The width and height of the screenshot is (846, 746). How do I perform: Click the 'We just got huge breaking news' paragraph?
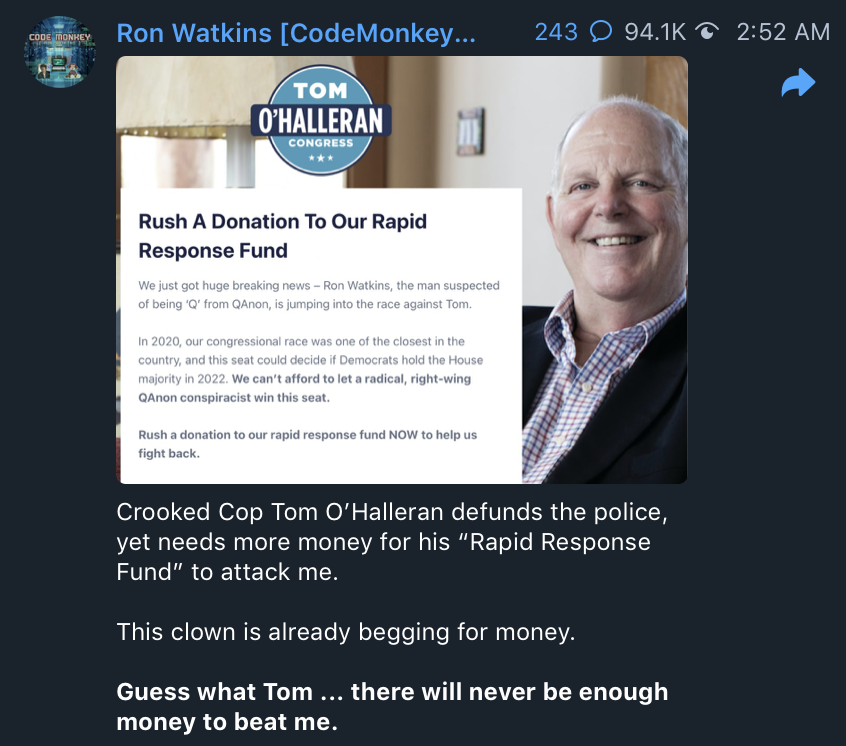pyautogui.click(x=319, y=295)
